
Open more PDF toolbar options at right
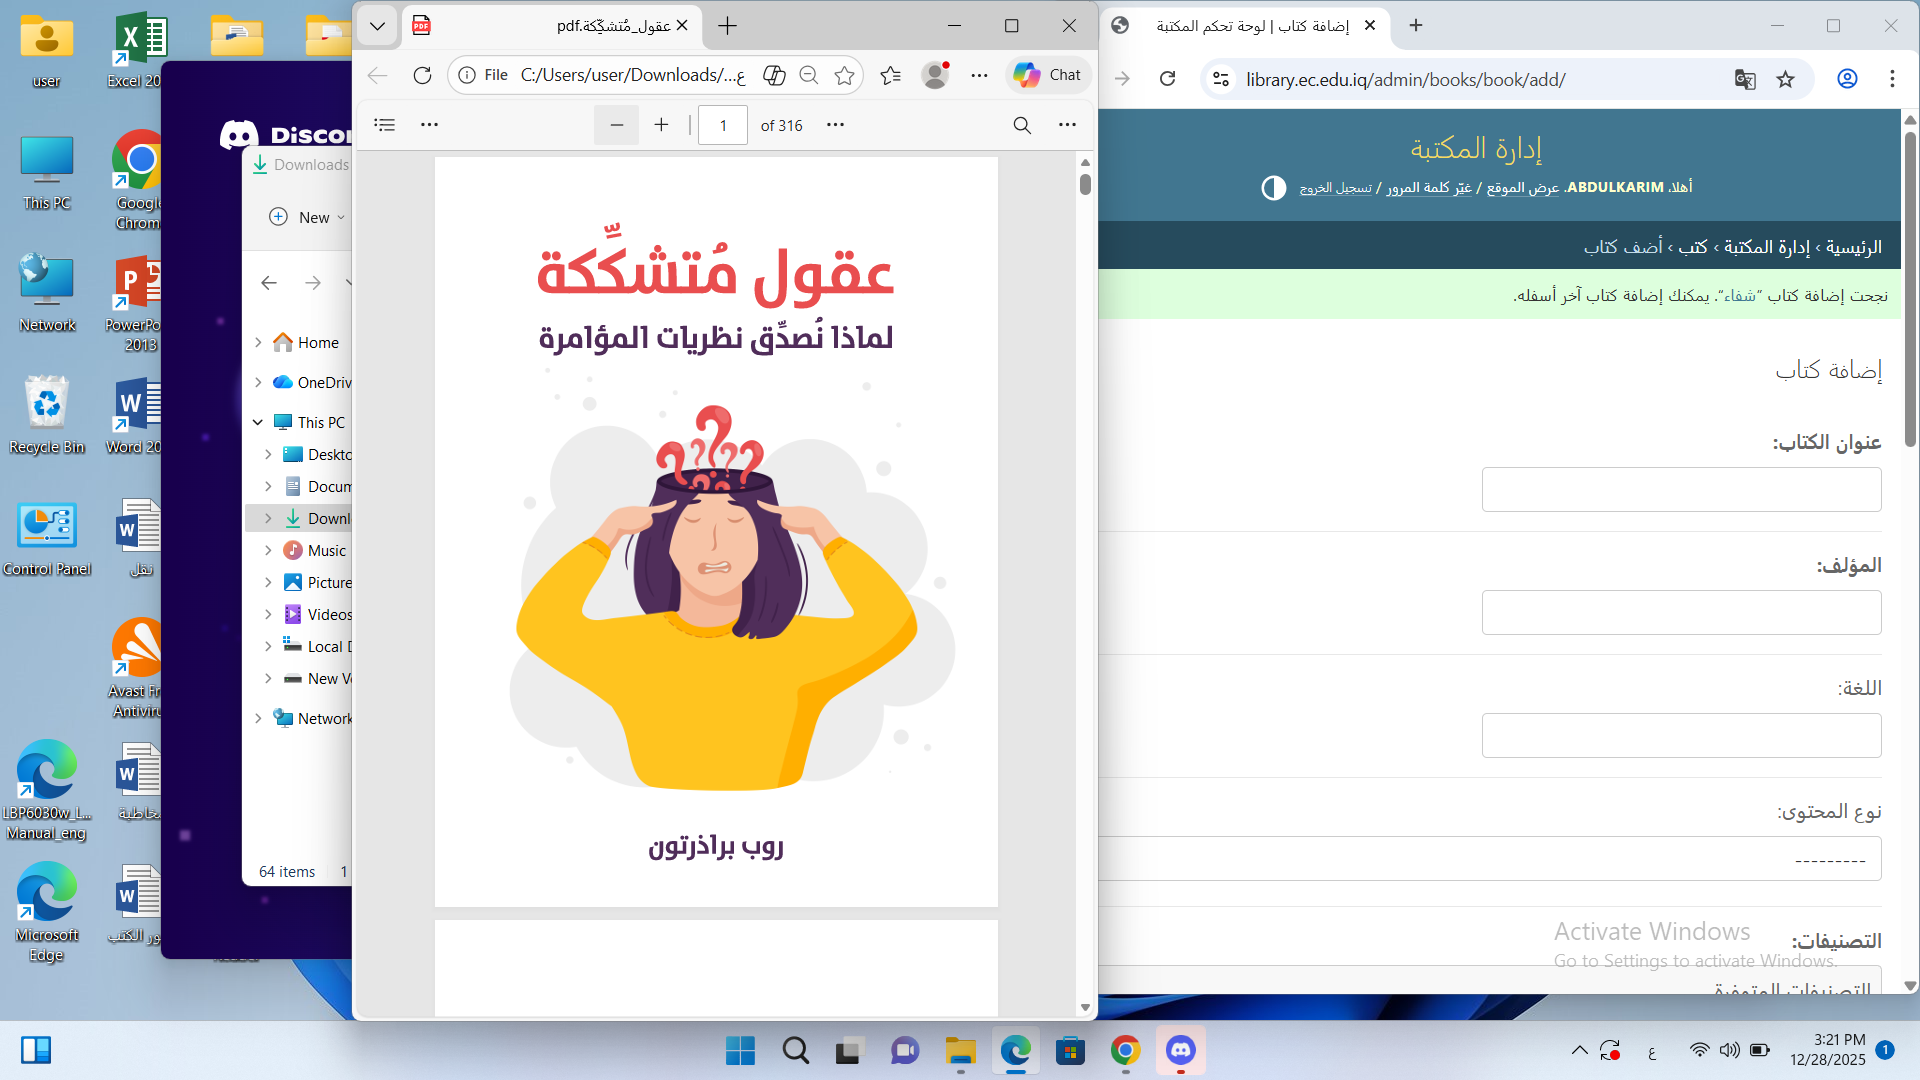tap(1067, 125)
